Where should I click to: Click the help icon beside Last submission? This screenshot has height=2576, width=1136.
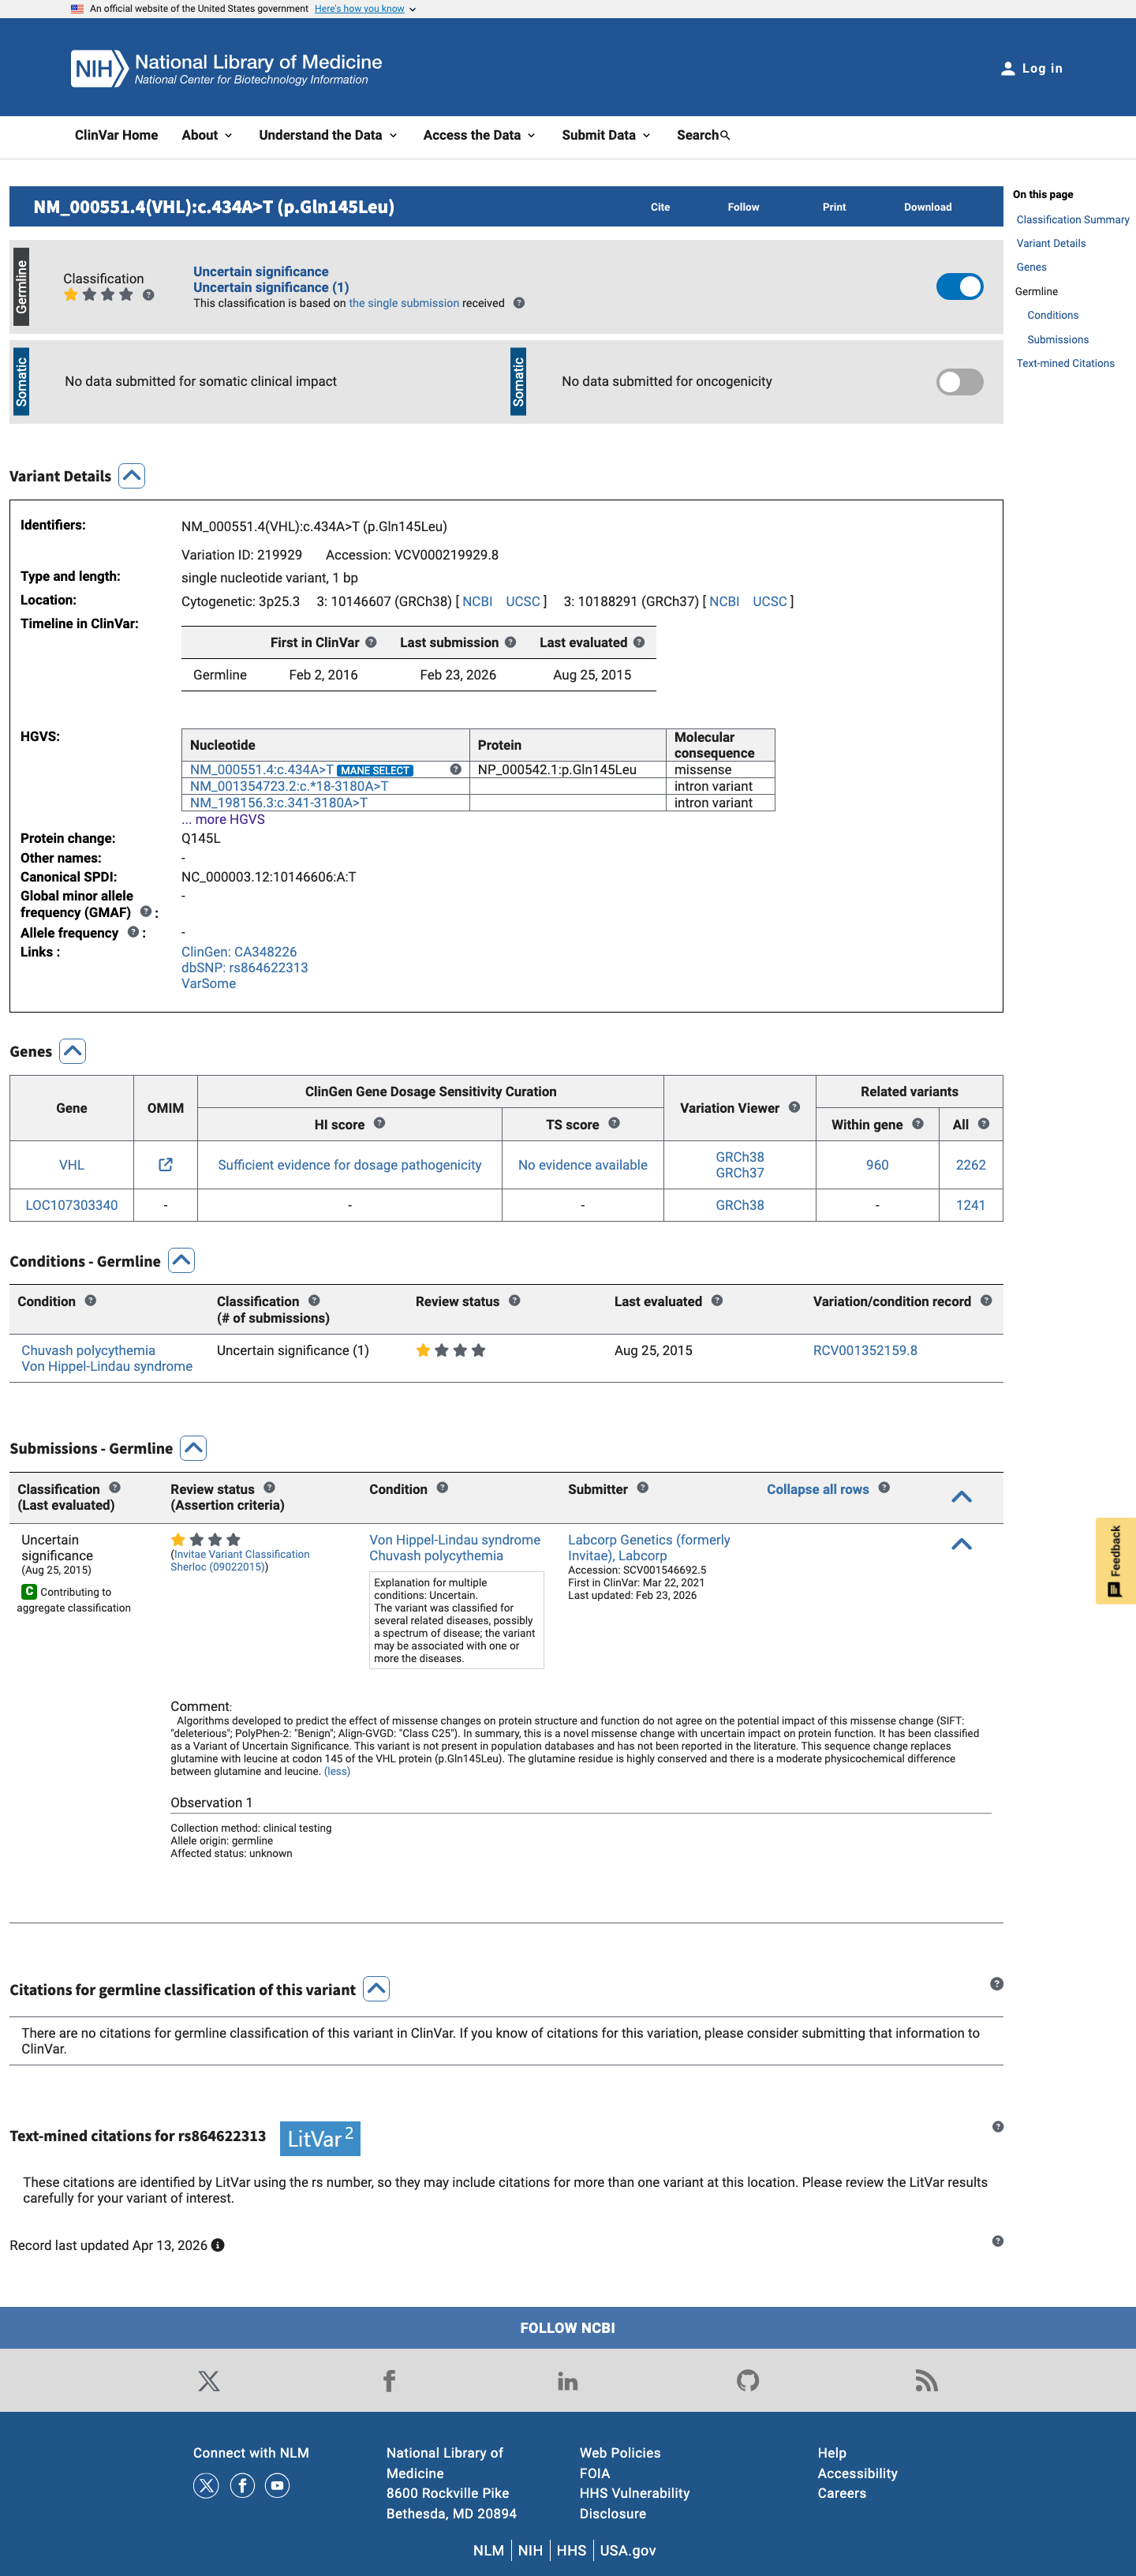point(510,643)
